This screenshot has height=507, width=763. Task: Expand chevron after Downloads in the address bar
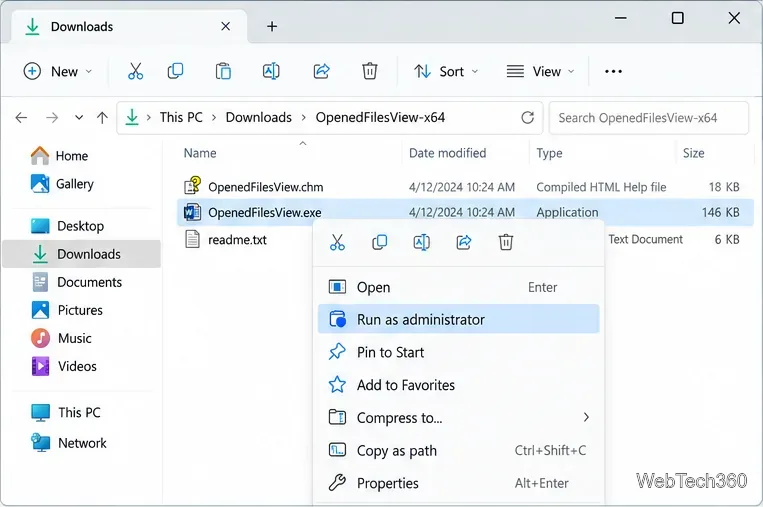pos(304,117)
